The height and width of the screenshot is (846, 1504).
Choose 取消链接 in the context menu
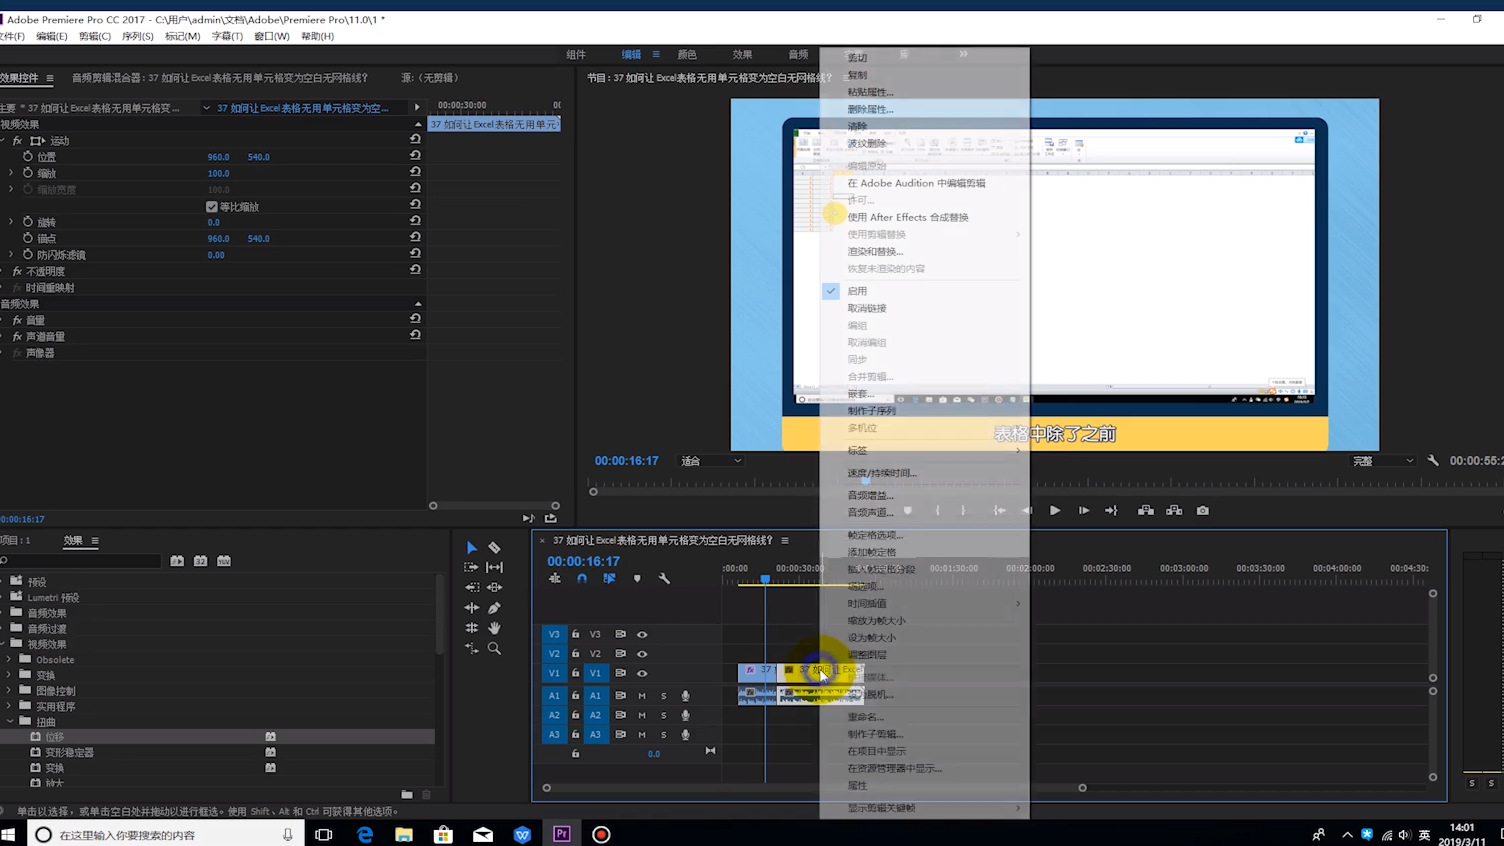[x=867, y=308]
